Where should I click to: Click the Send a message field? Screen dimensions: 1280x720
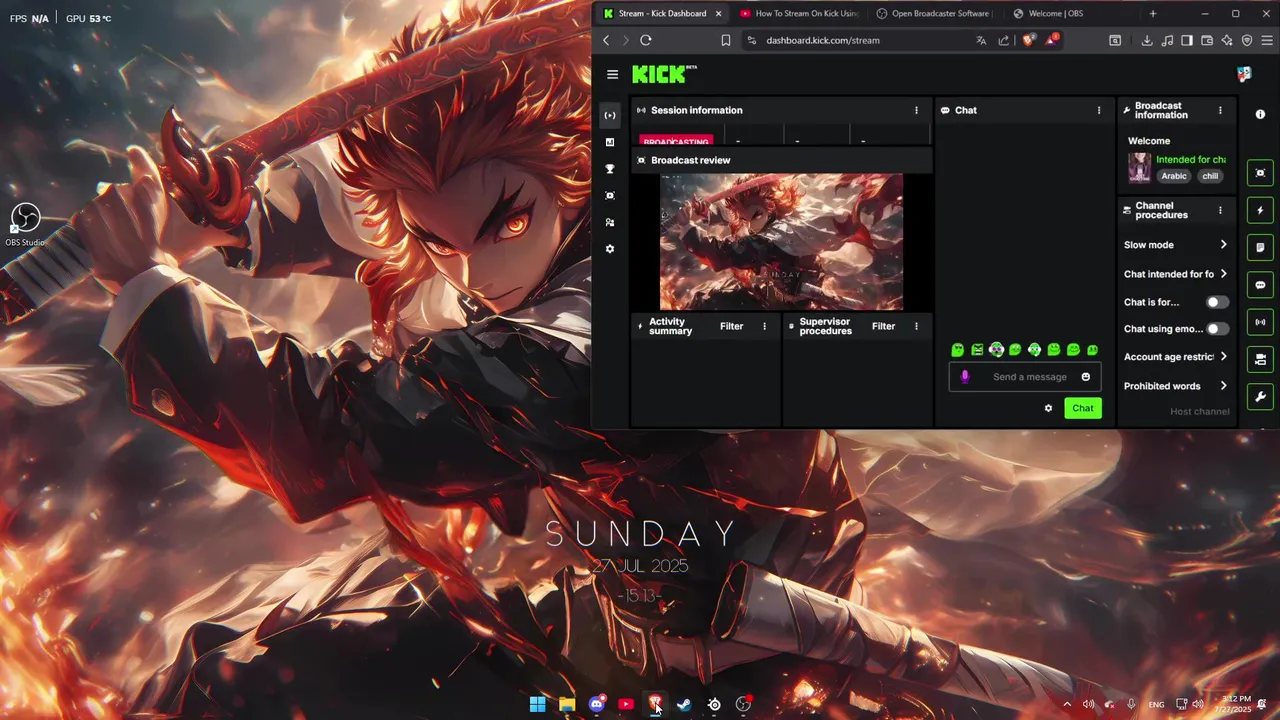(1025, 377)
